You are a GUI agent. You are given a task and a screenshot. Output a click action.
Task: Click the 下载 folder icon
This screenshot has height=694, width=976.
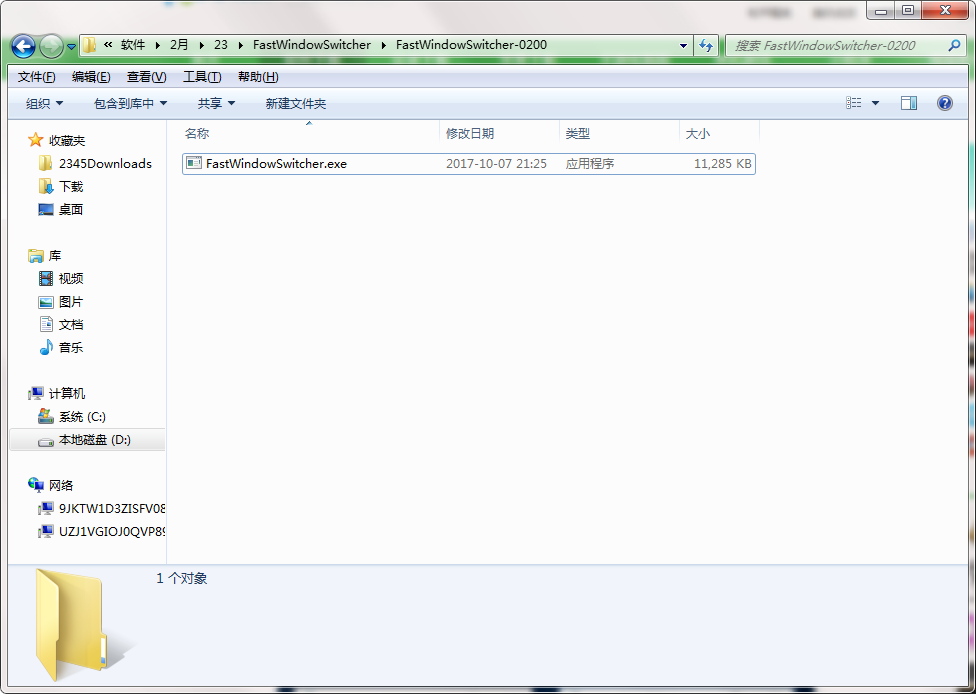[x=45, y=186]
